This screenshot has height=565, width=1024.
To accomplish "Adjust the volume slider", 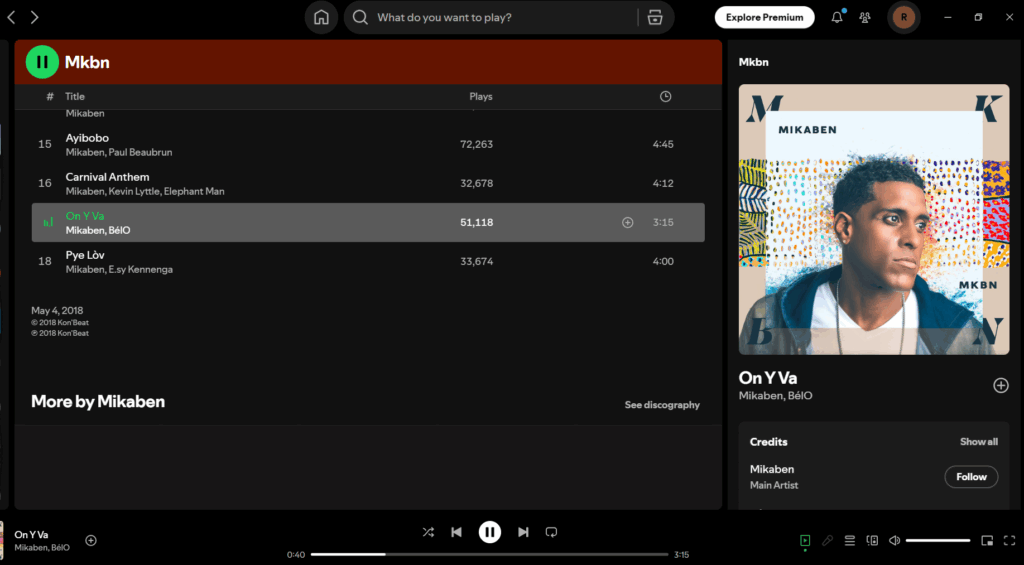I will click(x=938, y=540).
